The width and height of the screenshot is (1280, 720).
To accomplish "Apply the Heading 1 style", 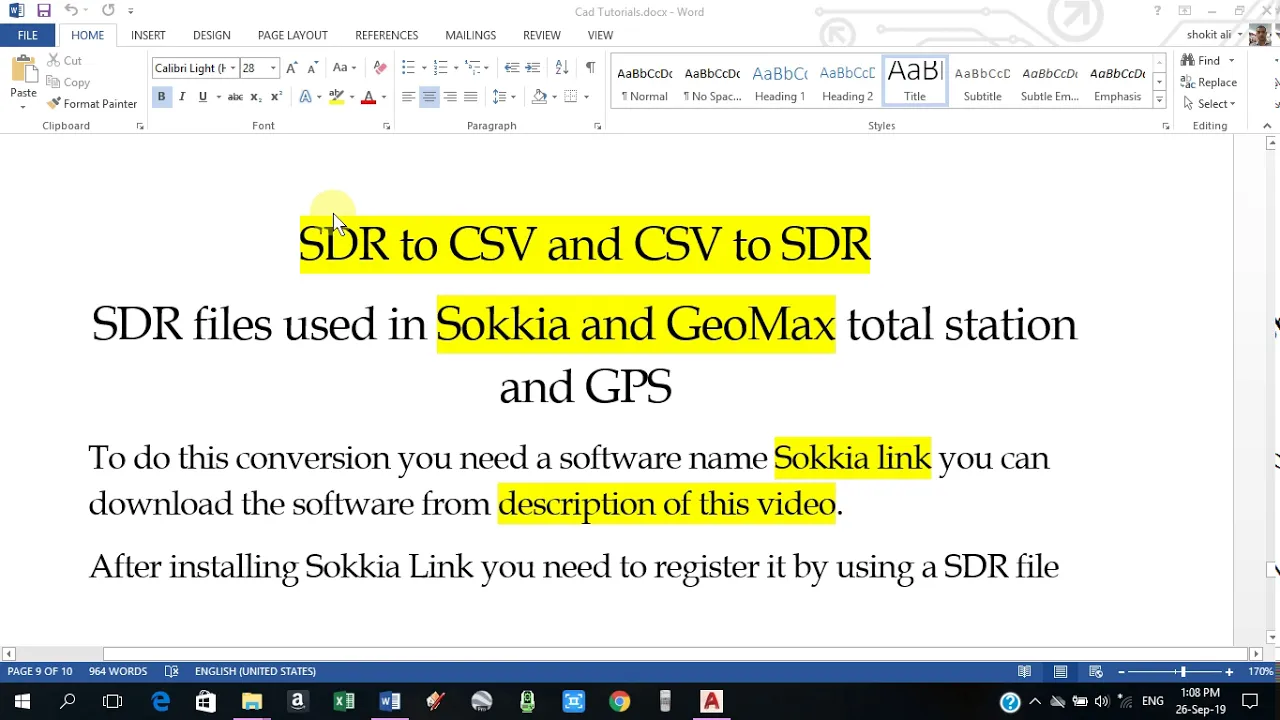I will [780, 82].
